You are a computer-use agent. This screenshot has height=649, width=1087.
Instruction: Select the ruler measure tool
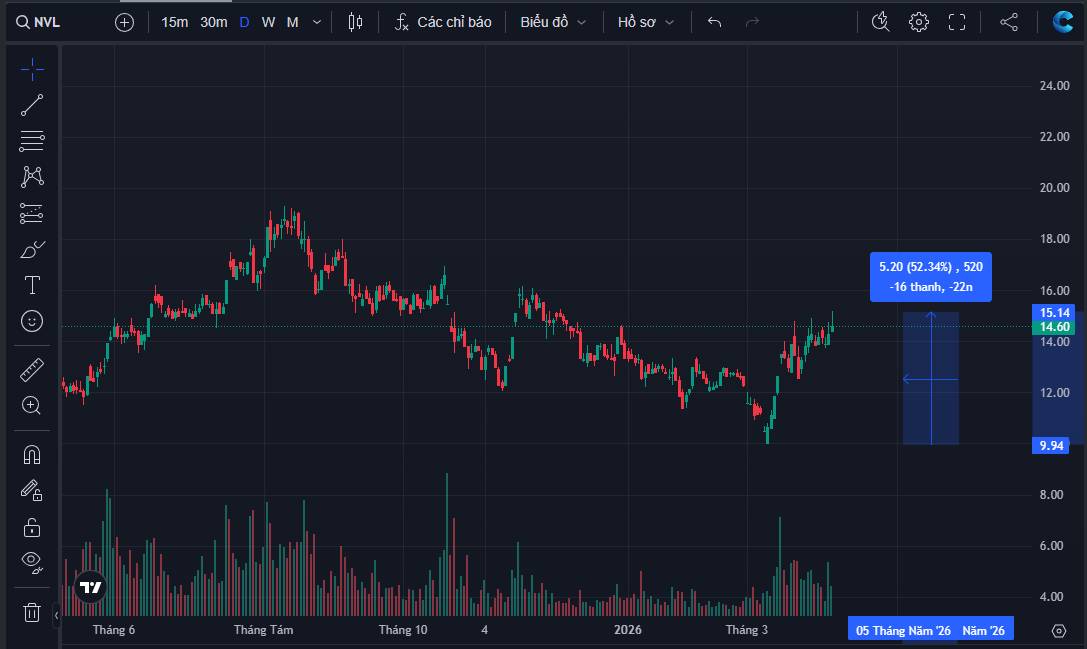pyautogui.click(x=32, y=370)
